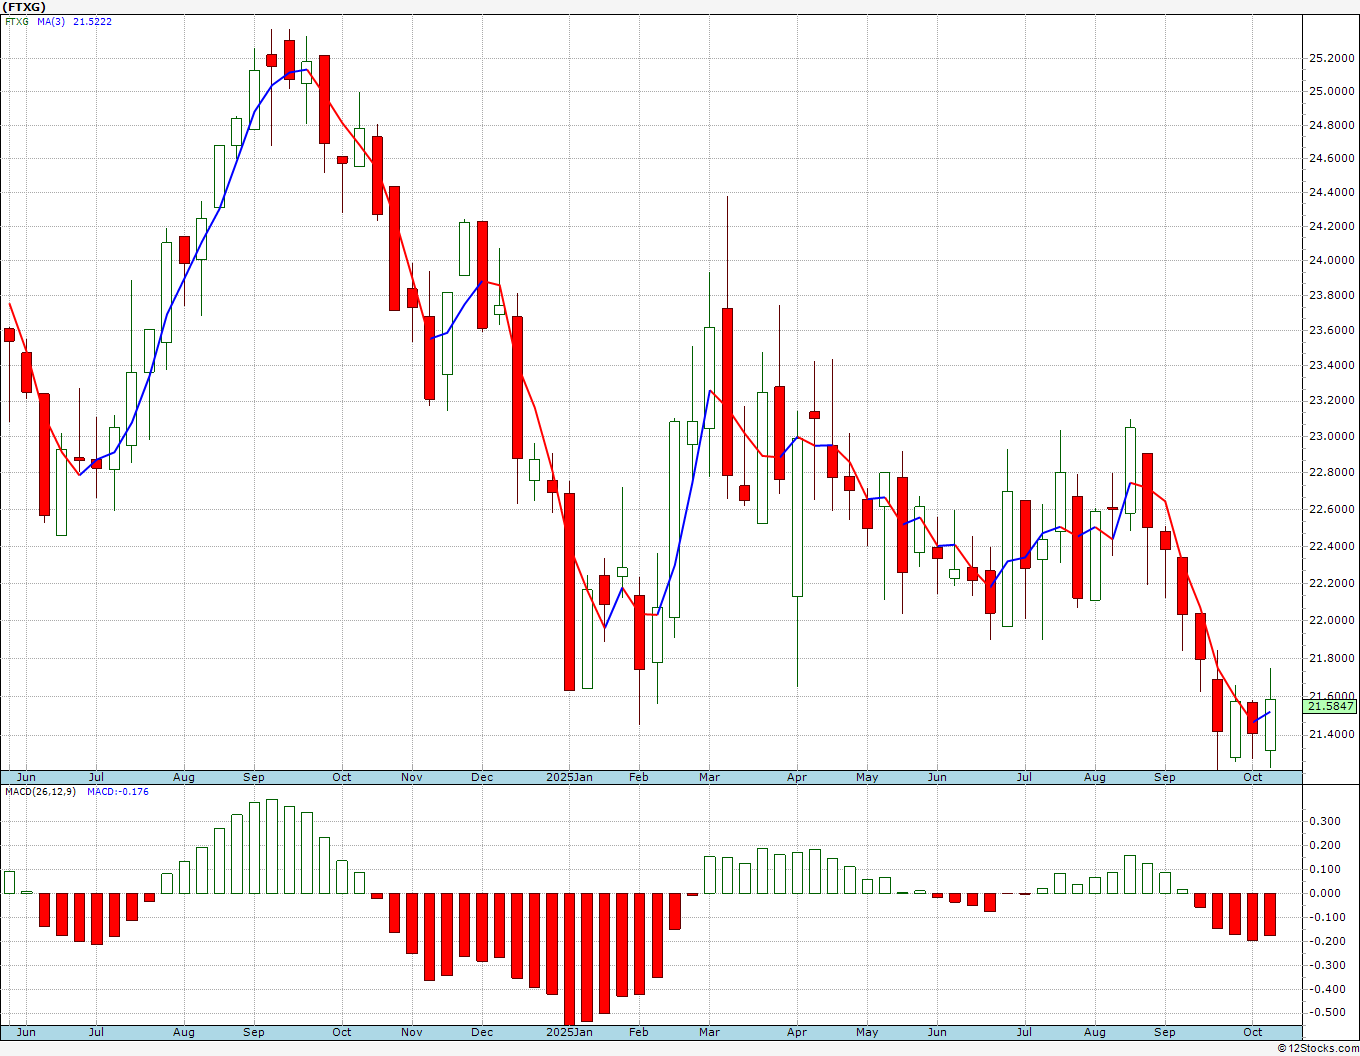Click Dec on the MACD panel axis
The width and height of the screenshot is (1360, 1056).
tap(482, 1032)
